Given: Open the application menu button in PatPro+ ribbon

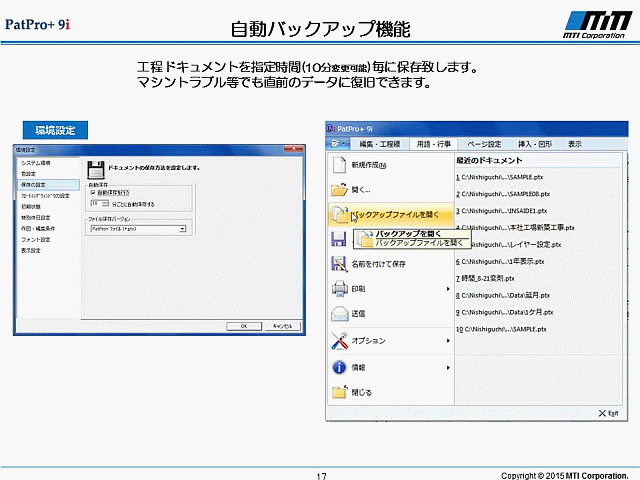Looking at the screenshot, I should pos(338,144).
